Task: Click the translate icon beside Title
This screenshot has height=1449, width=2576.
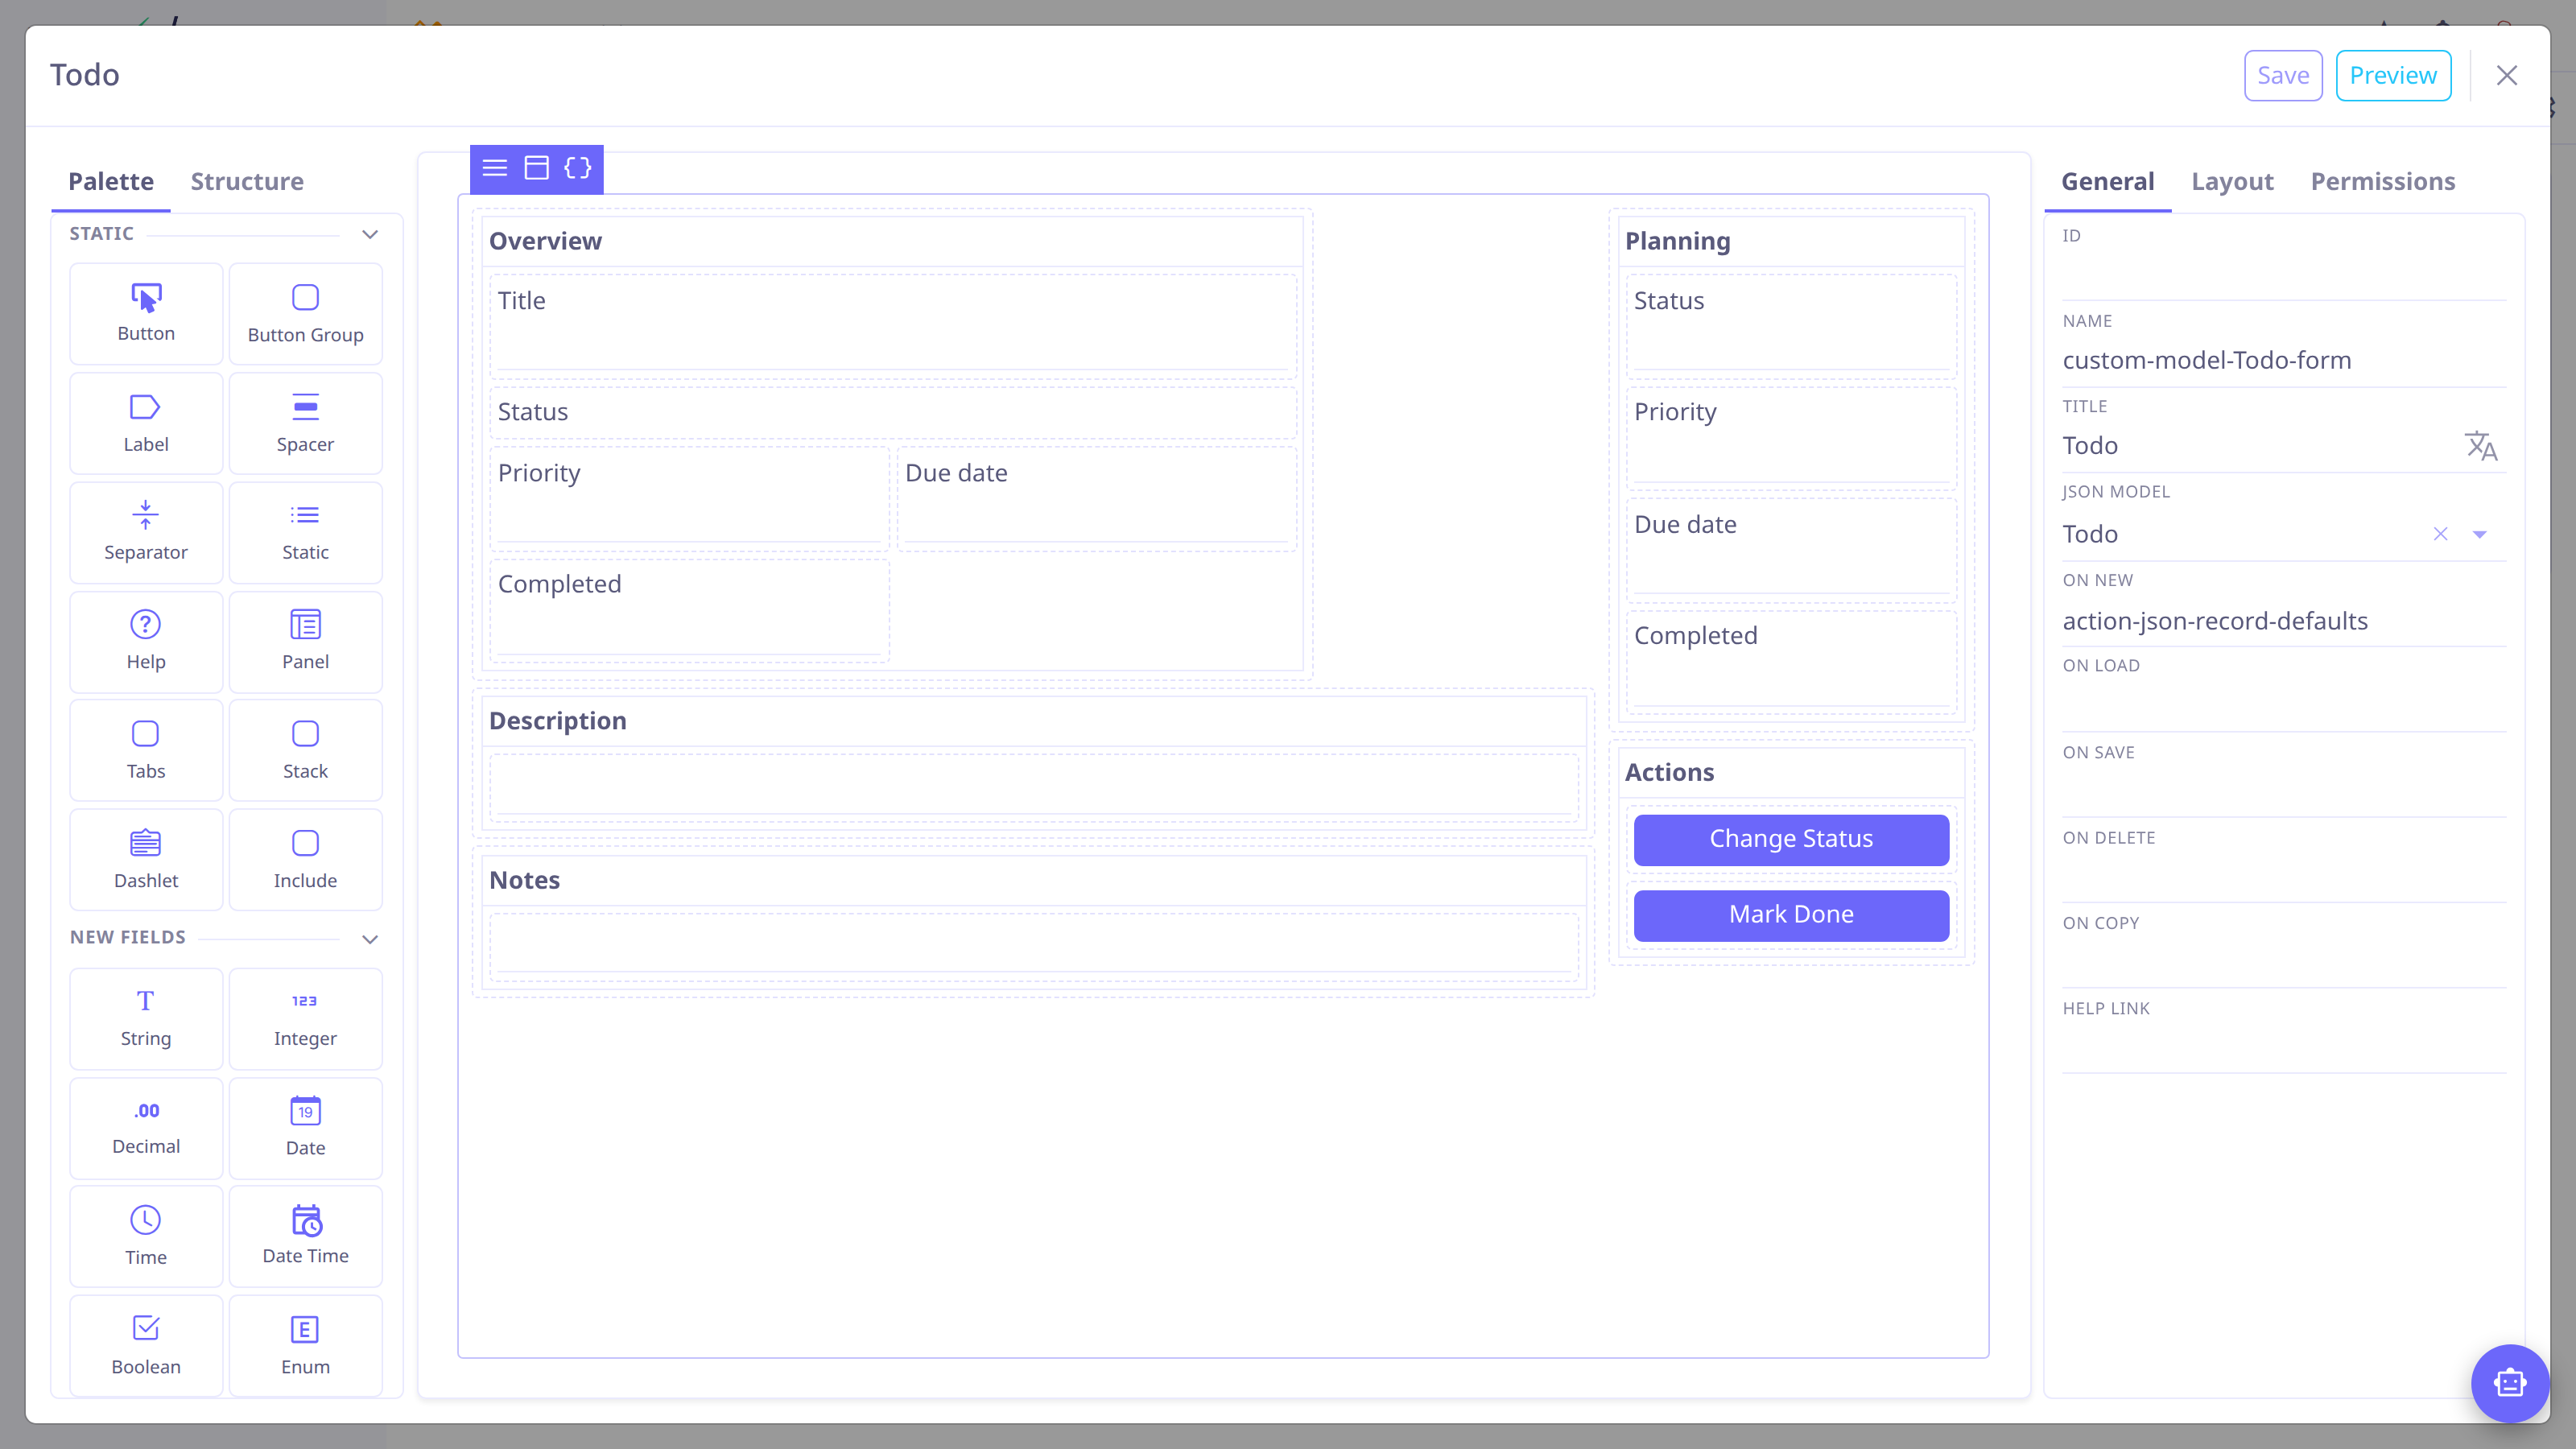Action: 2481,446
